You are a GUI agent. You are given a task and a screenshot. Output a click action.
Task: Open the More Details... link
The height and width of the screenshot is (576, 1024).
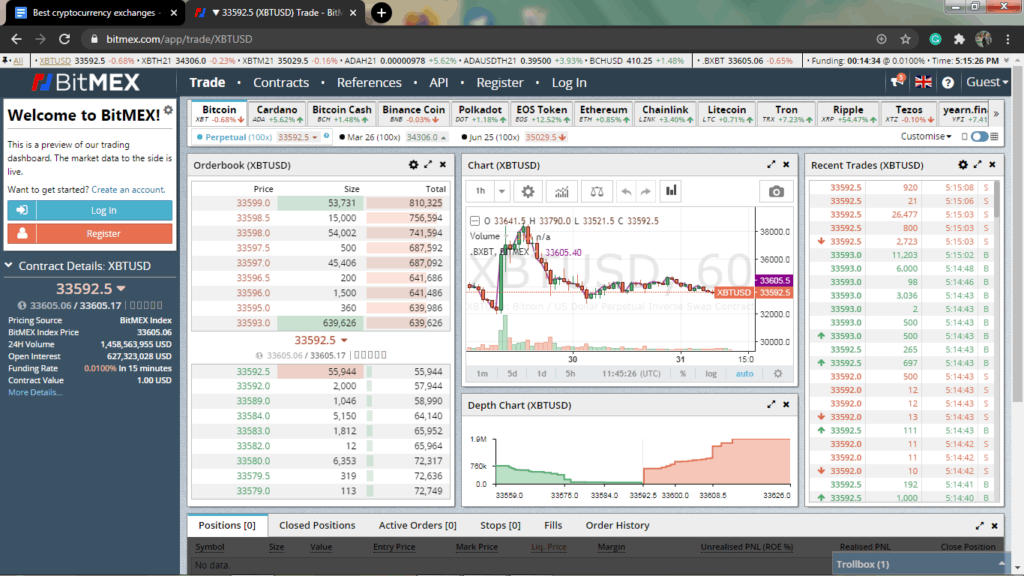point(35,392)
